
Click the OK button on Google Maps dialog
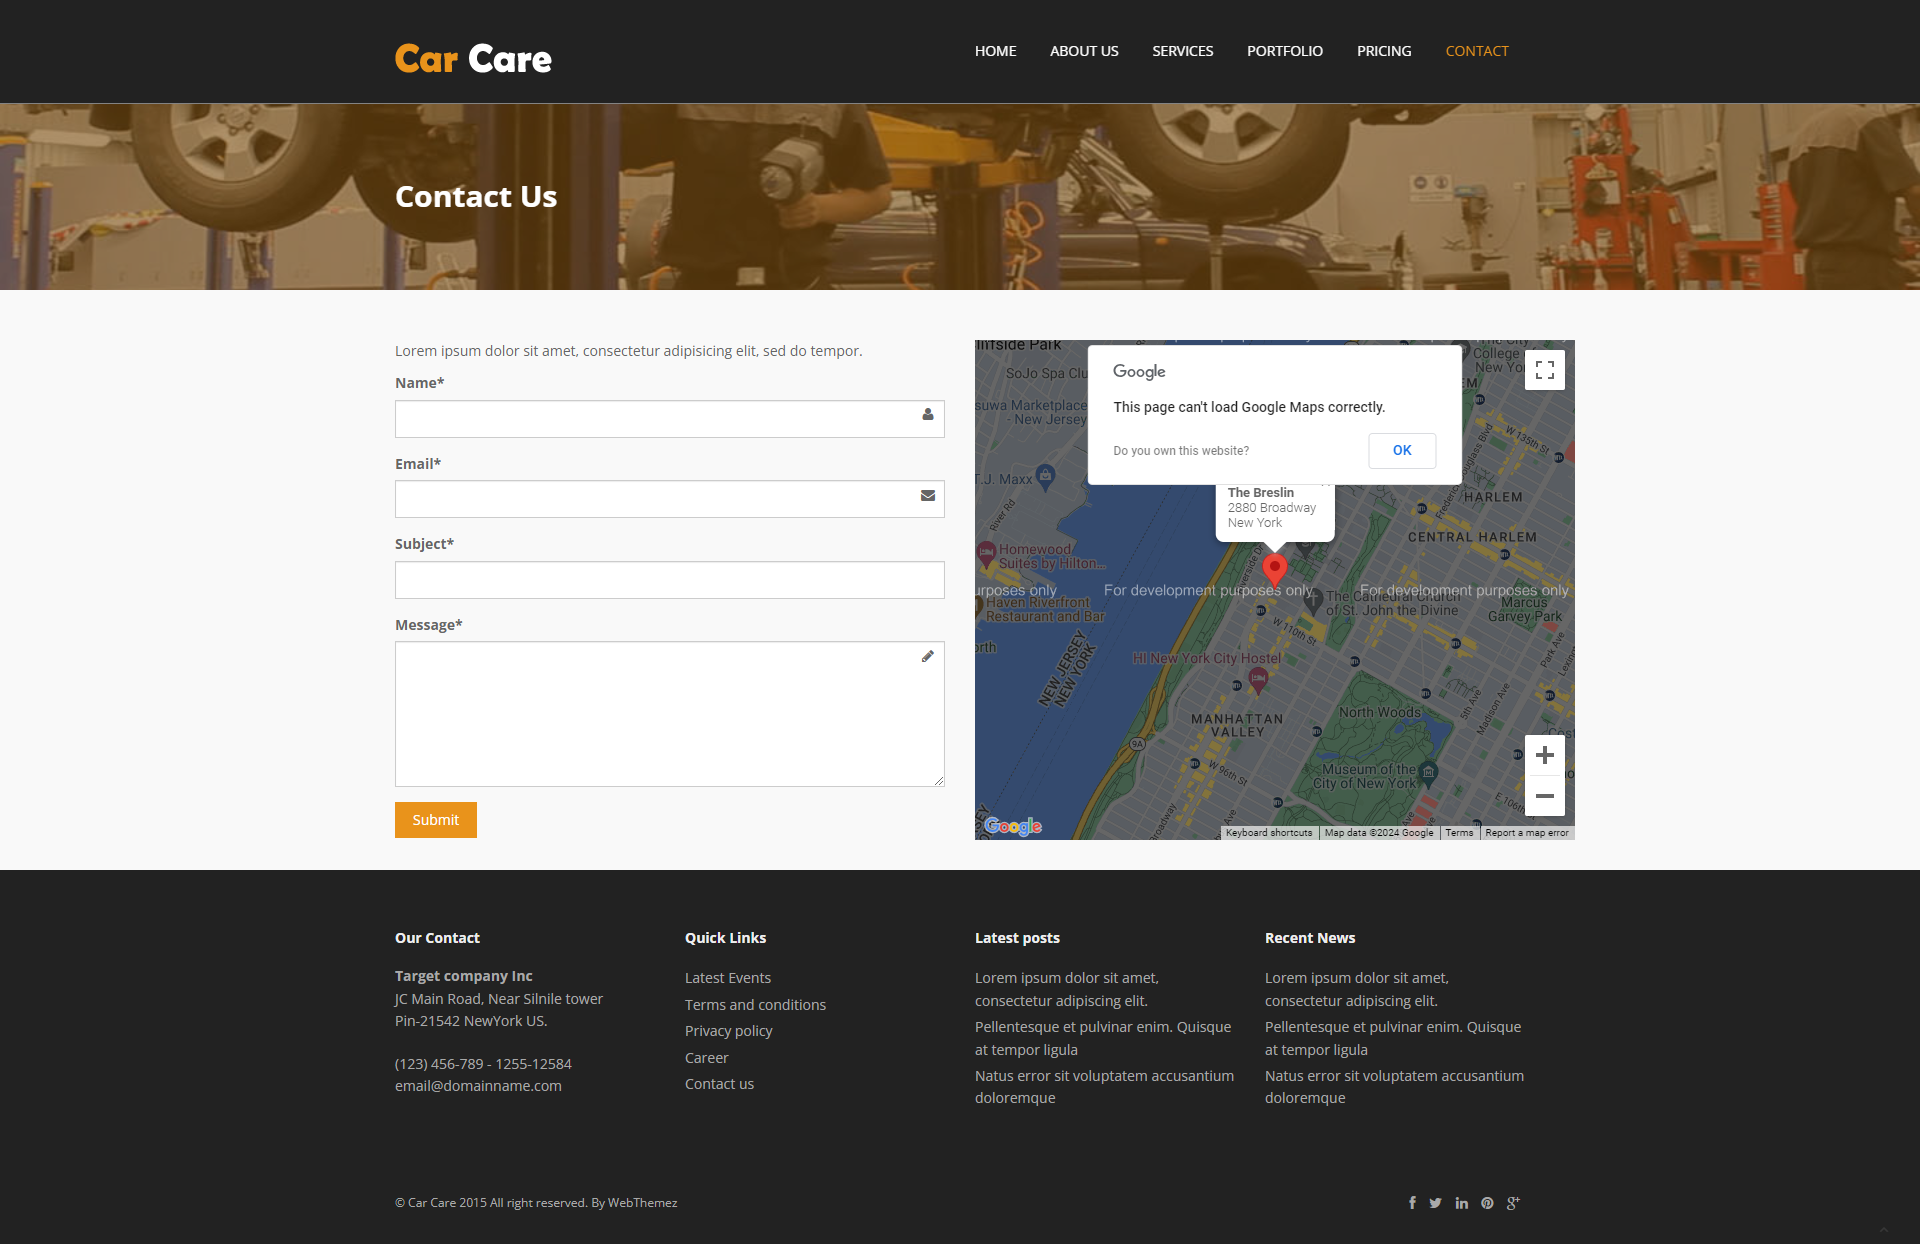tap(1402, 449)
